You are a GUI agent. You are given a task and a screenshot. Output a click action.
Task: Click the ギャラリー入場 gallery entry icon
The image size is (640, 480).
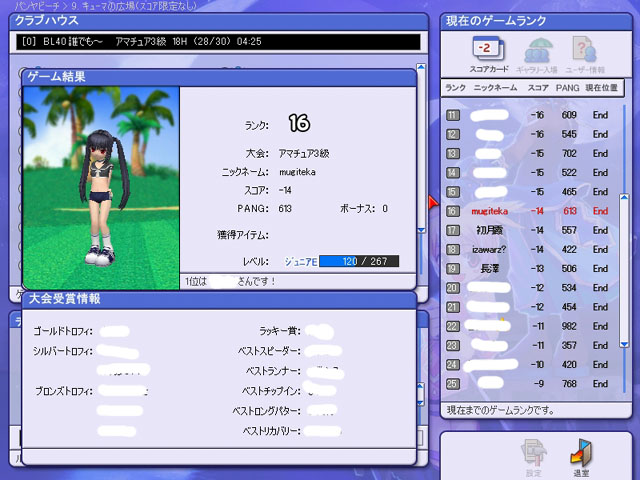click(x=537, y=55)
